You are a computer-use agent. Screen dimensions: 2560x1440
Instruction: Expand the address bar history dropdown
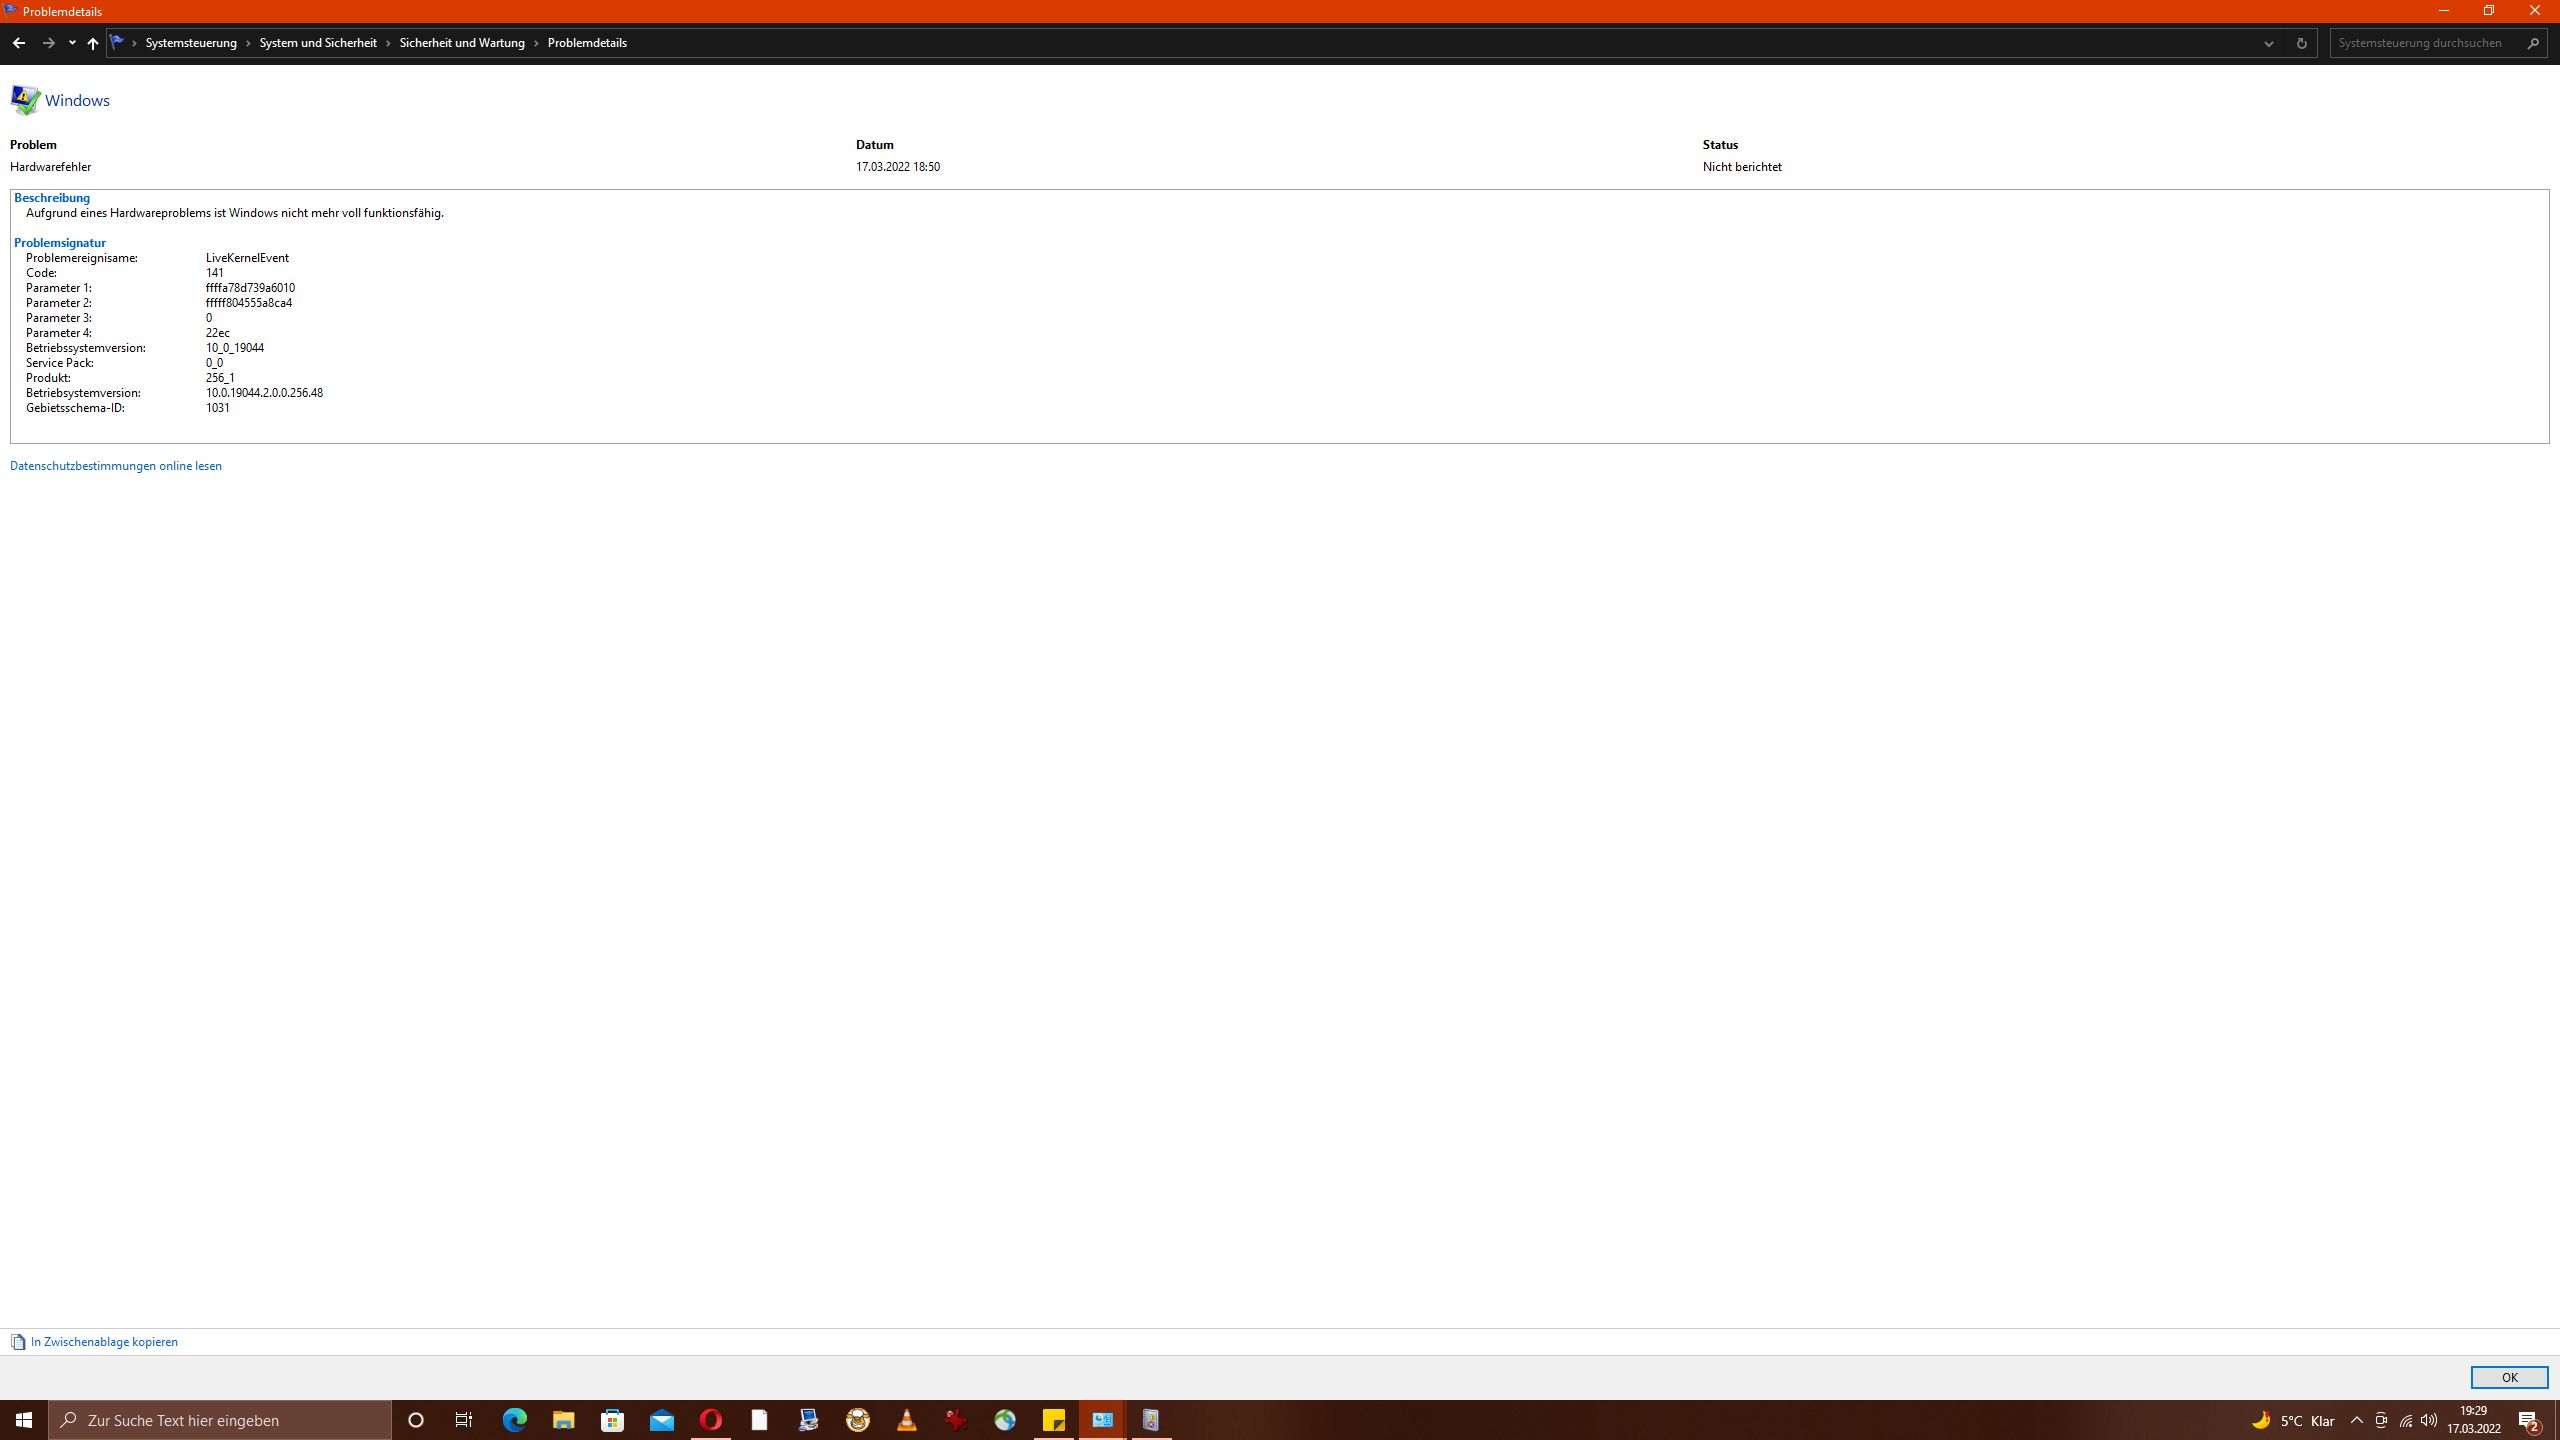tap(2268, 43)
